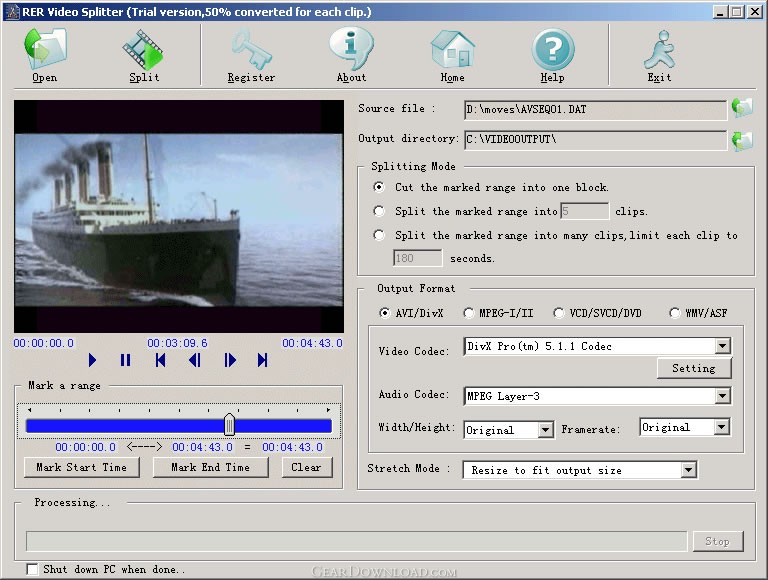
Task: Jump to the beginning of the video
Action: tap(160, 361)
